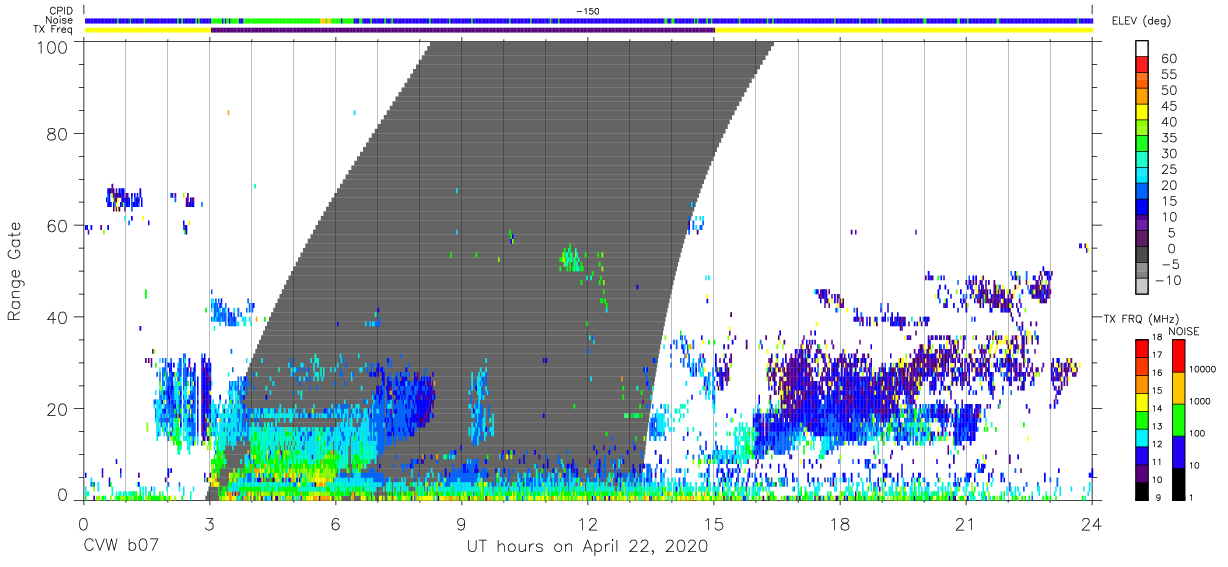Image resolution: width=1228 pixels, height=567 pixels.
Task: Click the '20' range gate tick label
Action: point(59,409)
